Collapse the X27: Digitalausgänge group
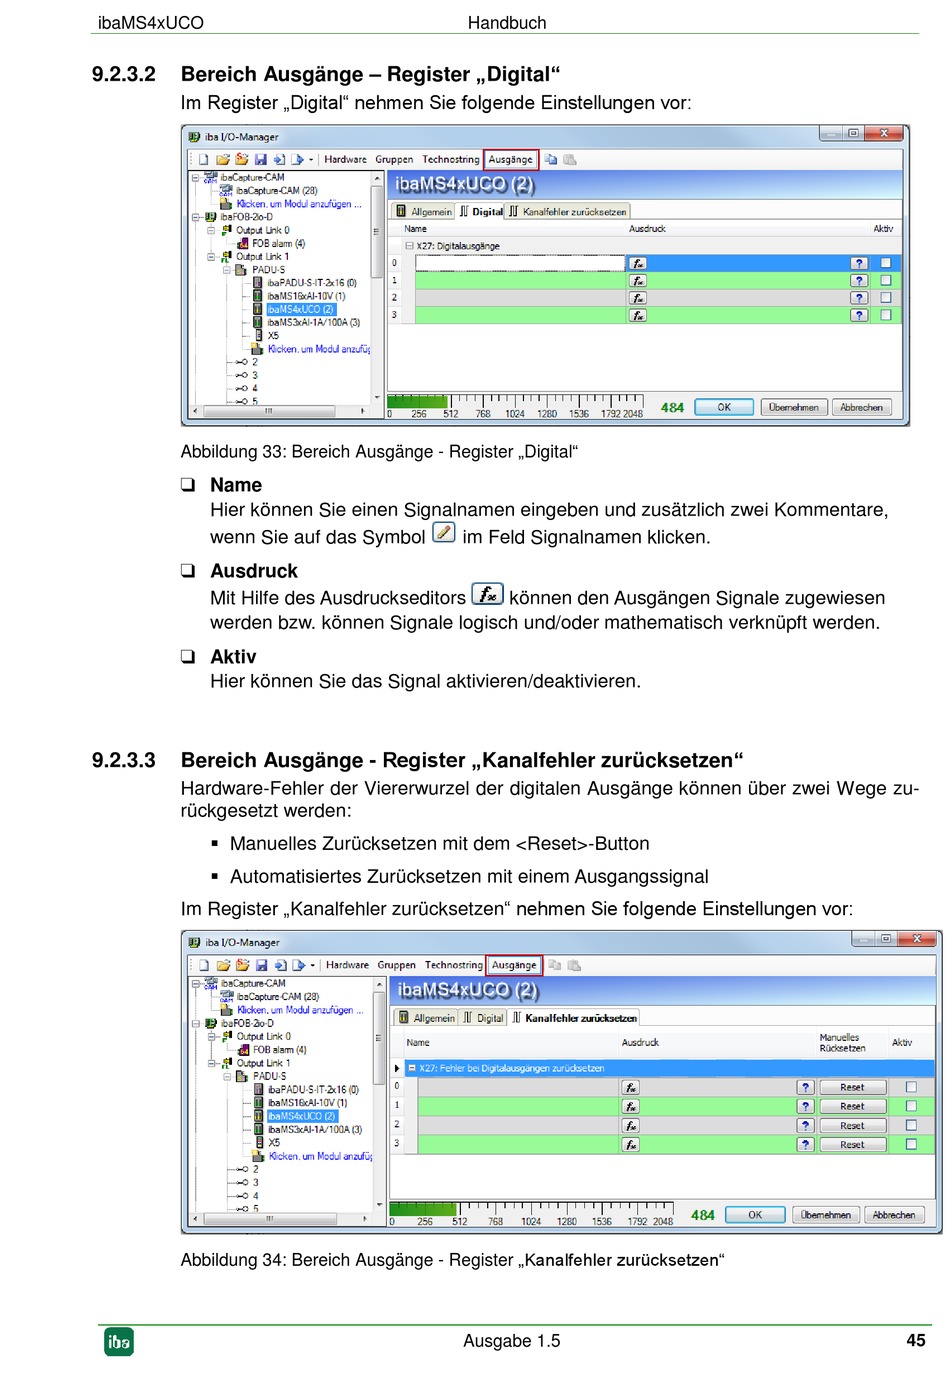 409,246
